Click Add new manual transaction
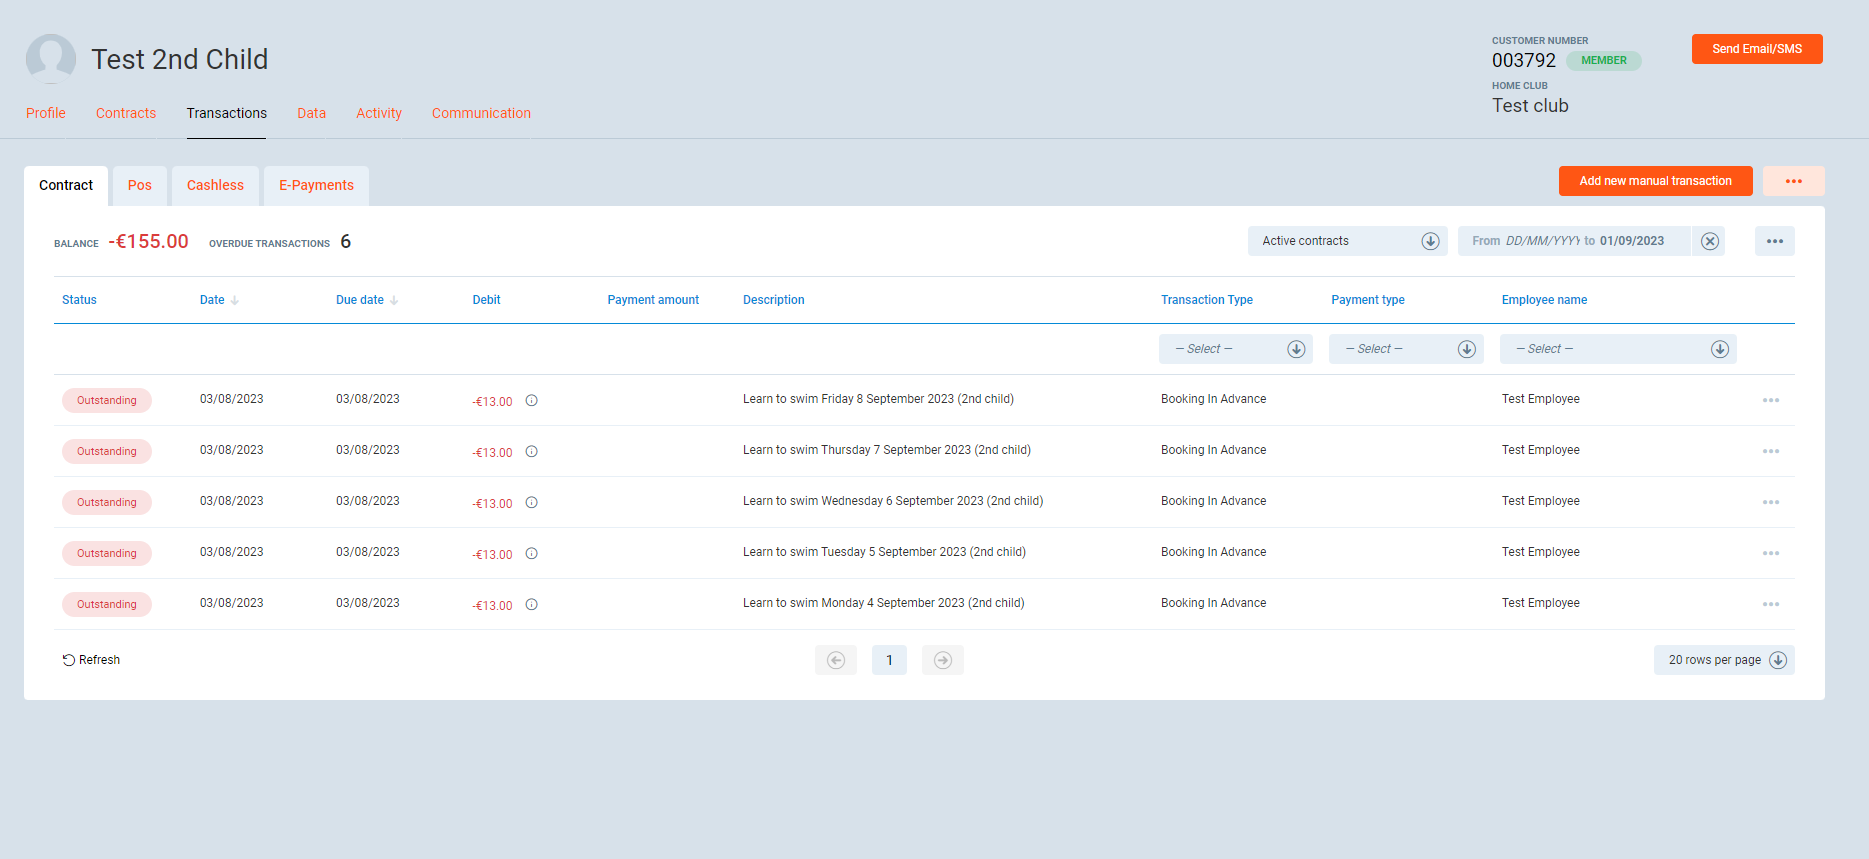 [1655, 181]
